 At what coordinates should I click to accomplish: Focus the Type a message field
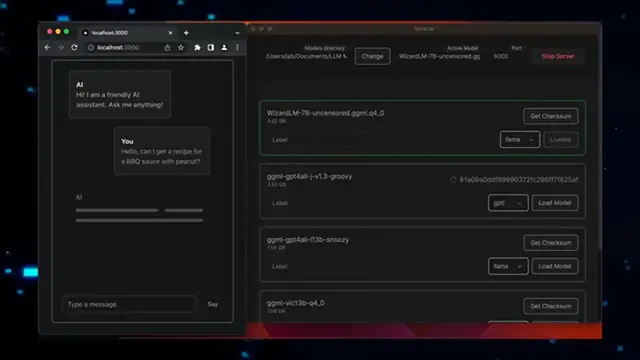coord(129,304)
